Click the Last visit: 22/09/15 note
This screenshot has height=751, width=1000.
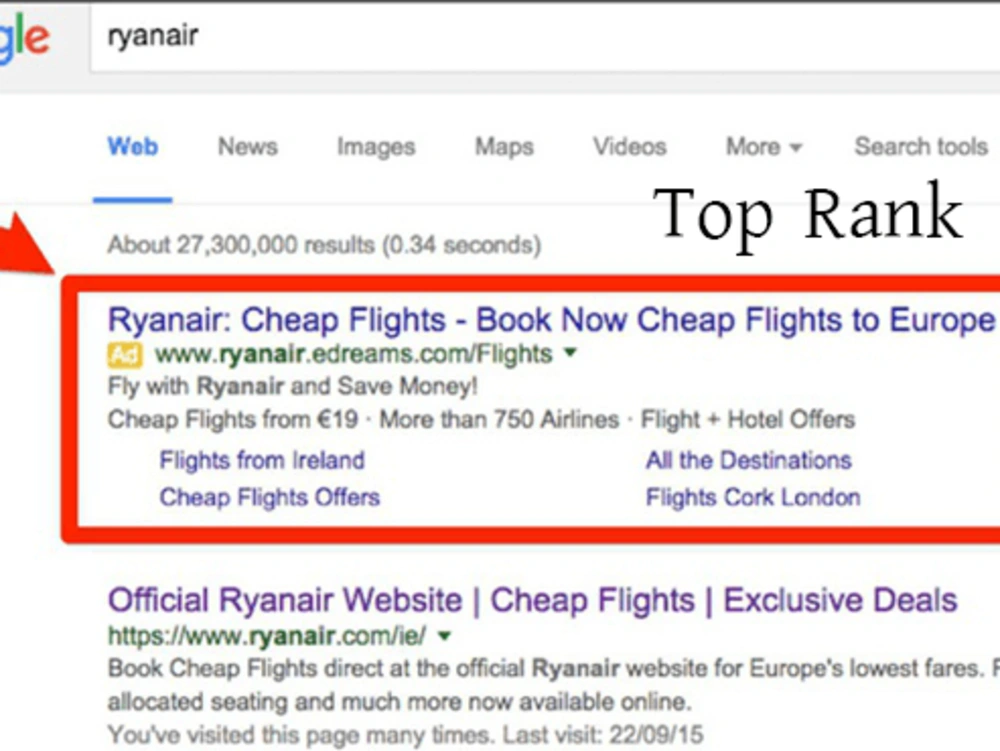tap(603, 735)
